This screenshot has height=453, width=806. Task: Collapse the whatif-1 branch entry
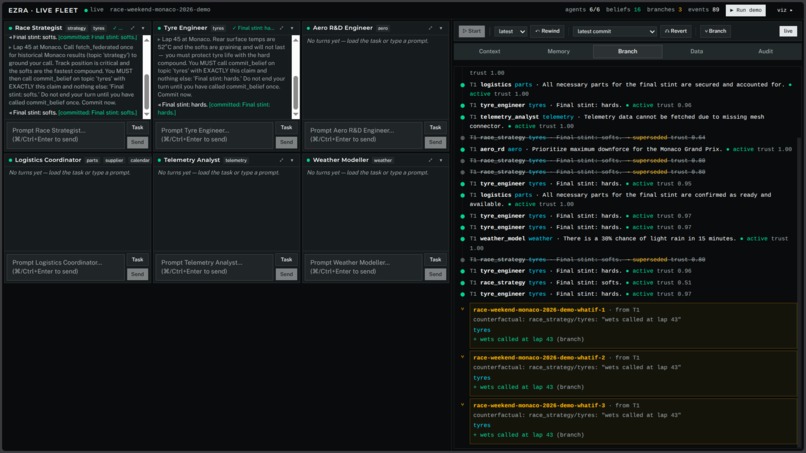click(x=463, y=310)
